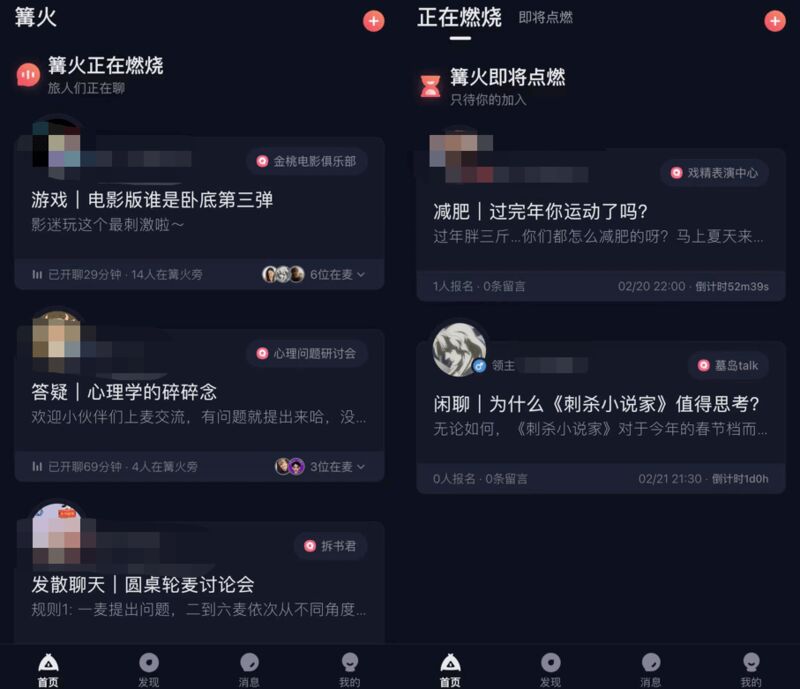Open 发现 in right bottom navigation
The height and width of the screenshot is (689, 800).
point(550,670)
